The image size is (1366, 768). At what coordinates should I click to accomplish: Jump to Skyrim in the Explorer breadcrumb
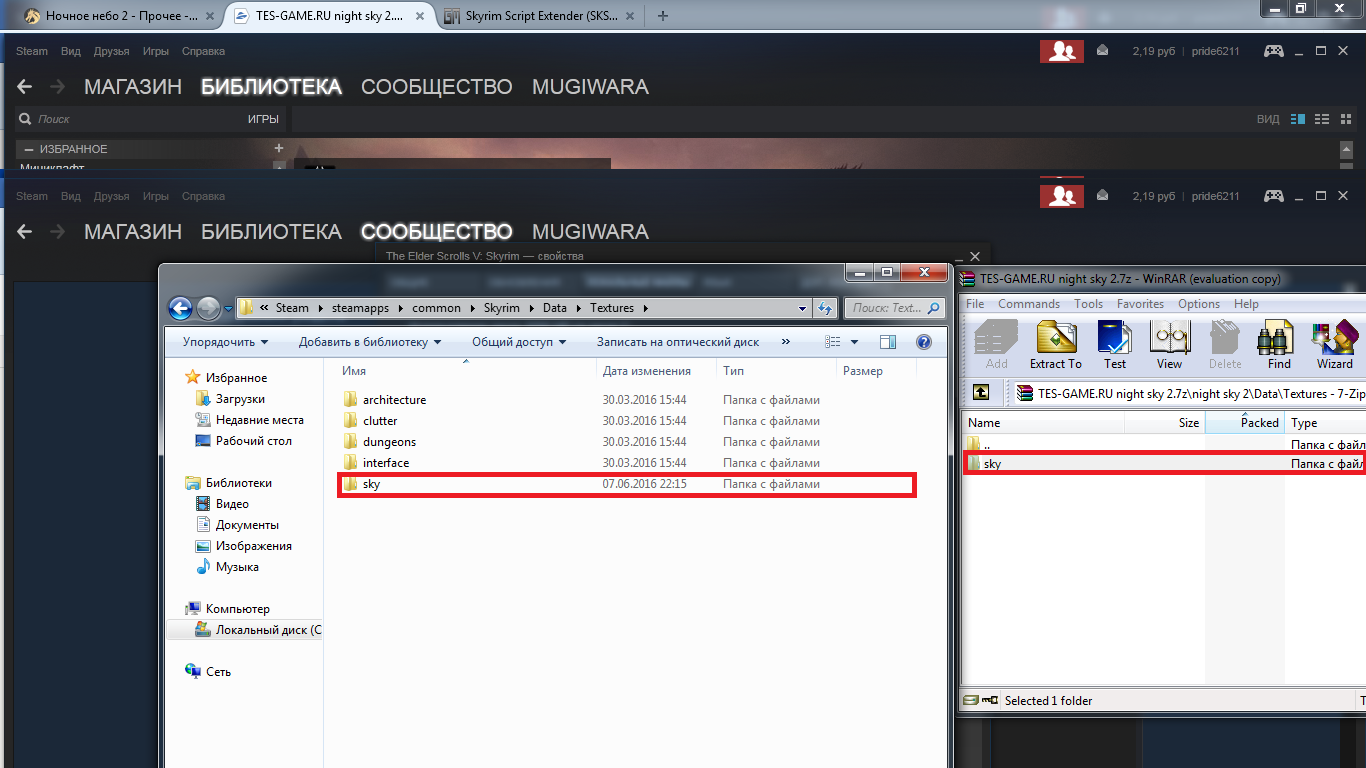[x=501, y=308]
